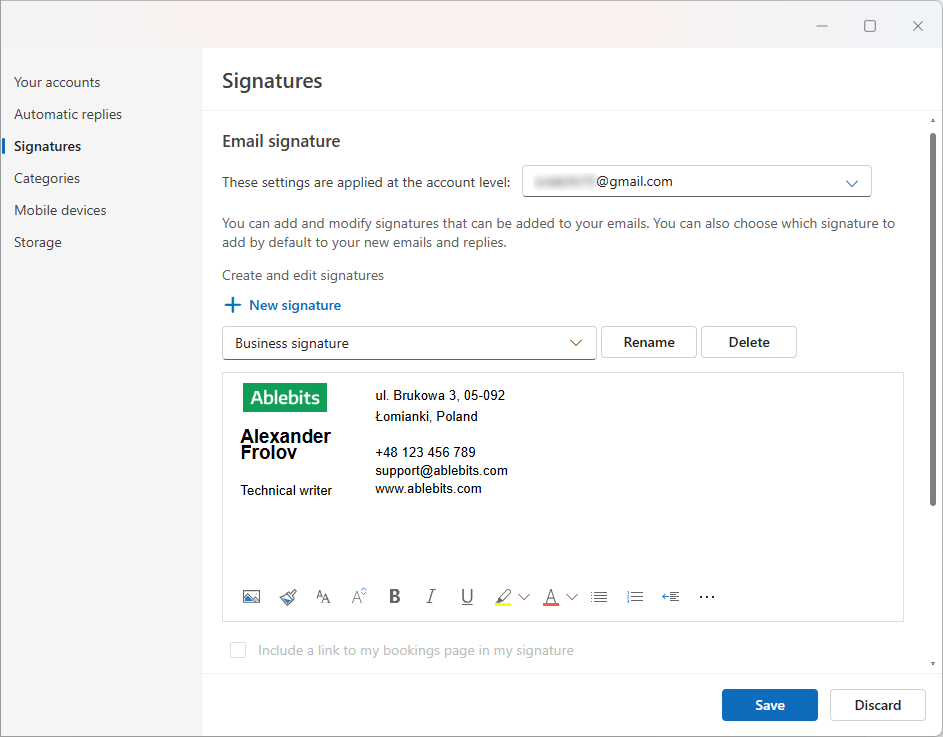Toggle bold formatting

395,596
